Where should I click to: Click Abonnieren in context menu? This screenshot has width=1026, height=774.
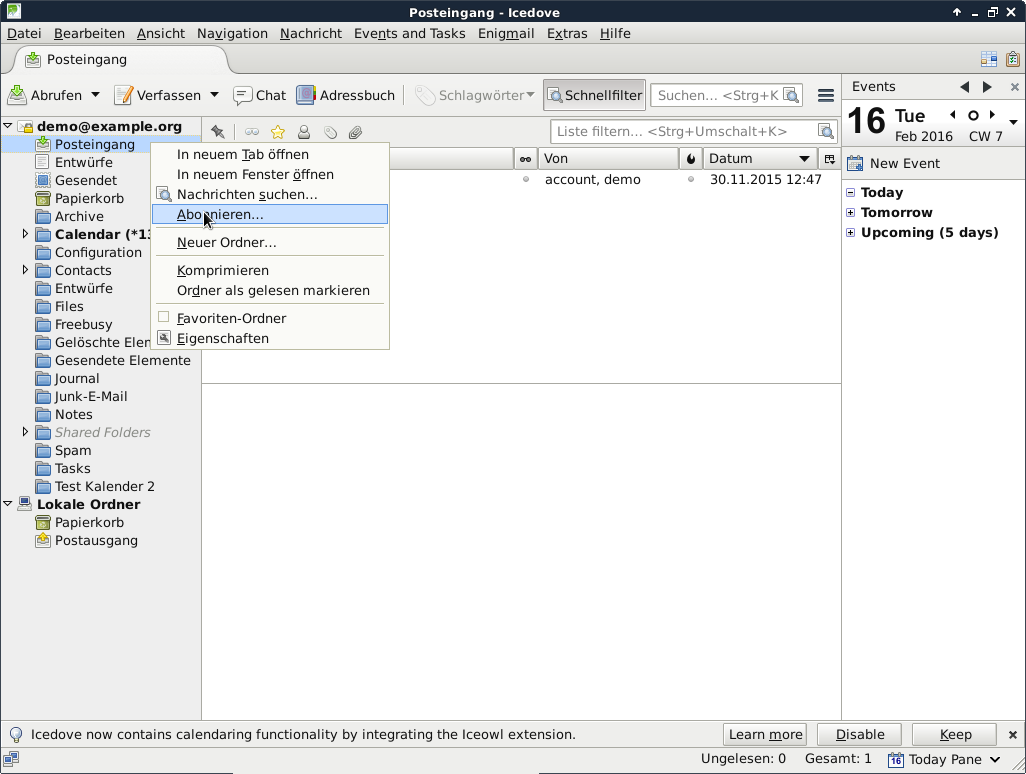(270, 215)
